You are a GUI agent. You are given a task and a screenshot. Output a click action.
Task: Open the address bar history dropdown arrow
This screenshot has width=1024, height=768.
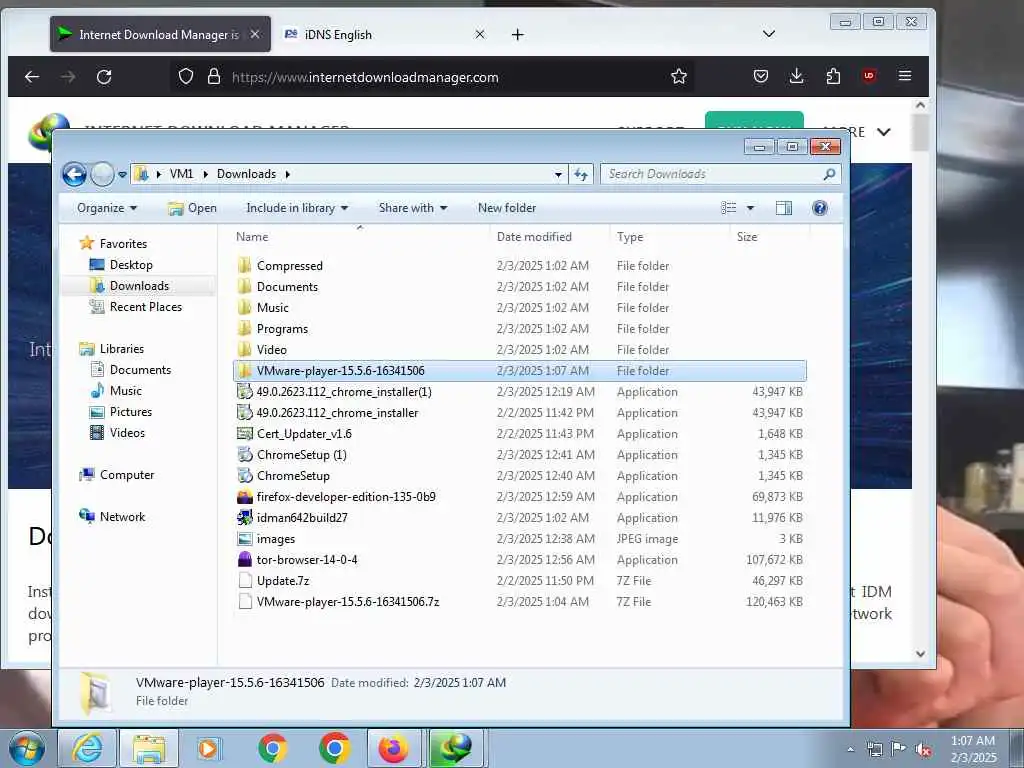coord(558,174)
